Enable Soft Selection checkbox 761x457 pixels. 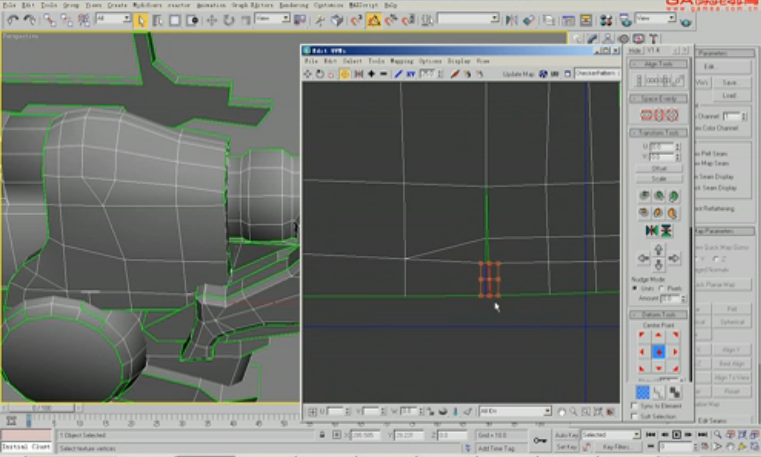point(634,416)
